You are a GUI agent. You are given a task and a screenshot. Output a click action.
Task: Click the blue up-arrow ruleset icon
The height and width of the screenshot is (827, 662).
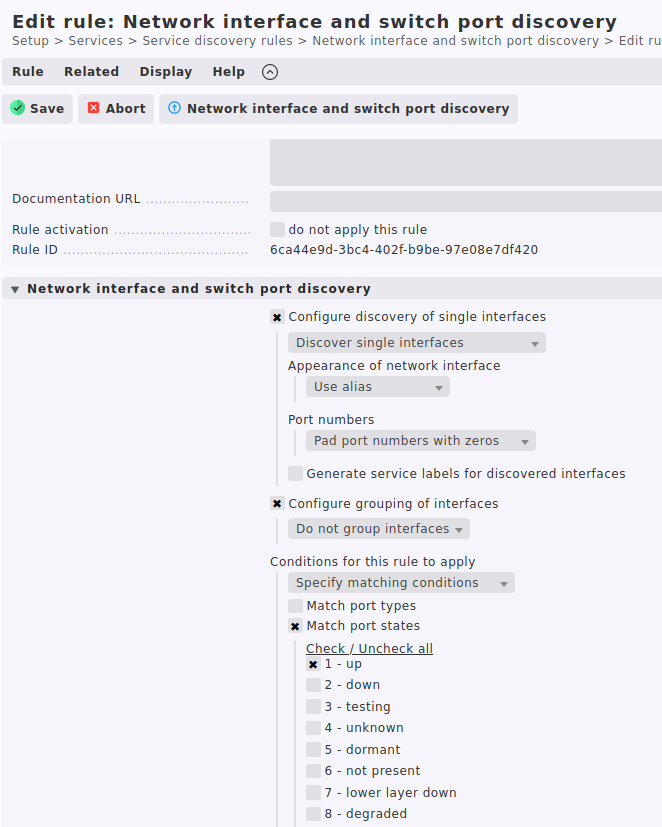(x=174, y=108)
